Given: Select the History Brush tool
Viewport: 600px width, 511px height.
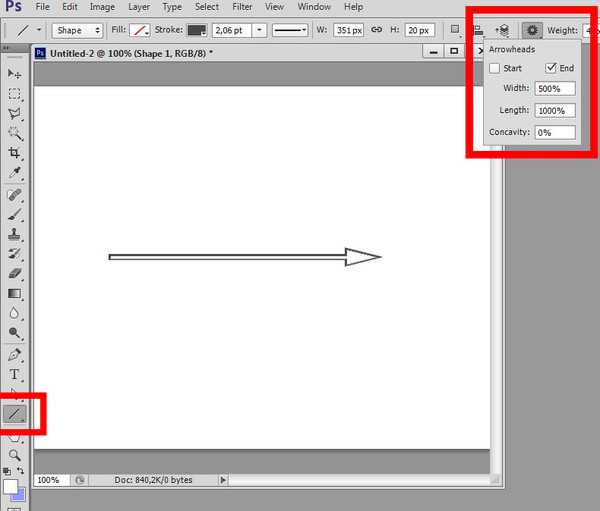Looking at the screenshot, I should 15,254.
